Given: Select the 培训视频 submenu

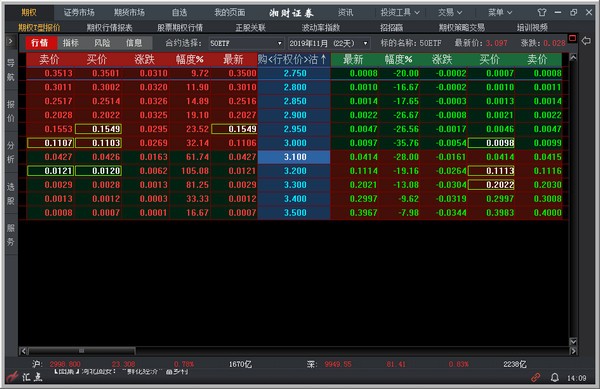Looking at the screenshot, I should point(532,28).
